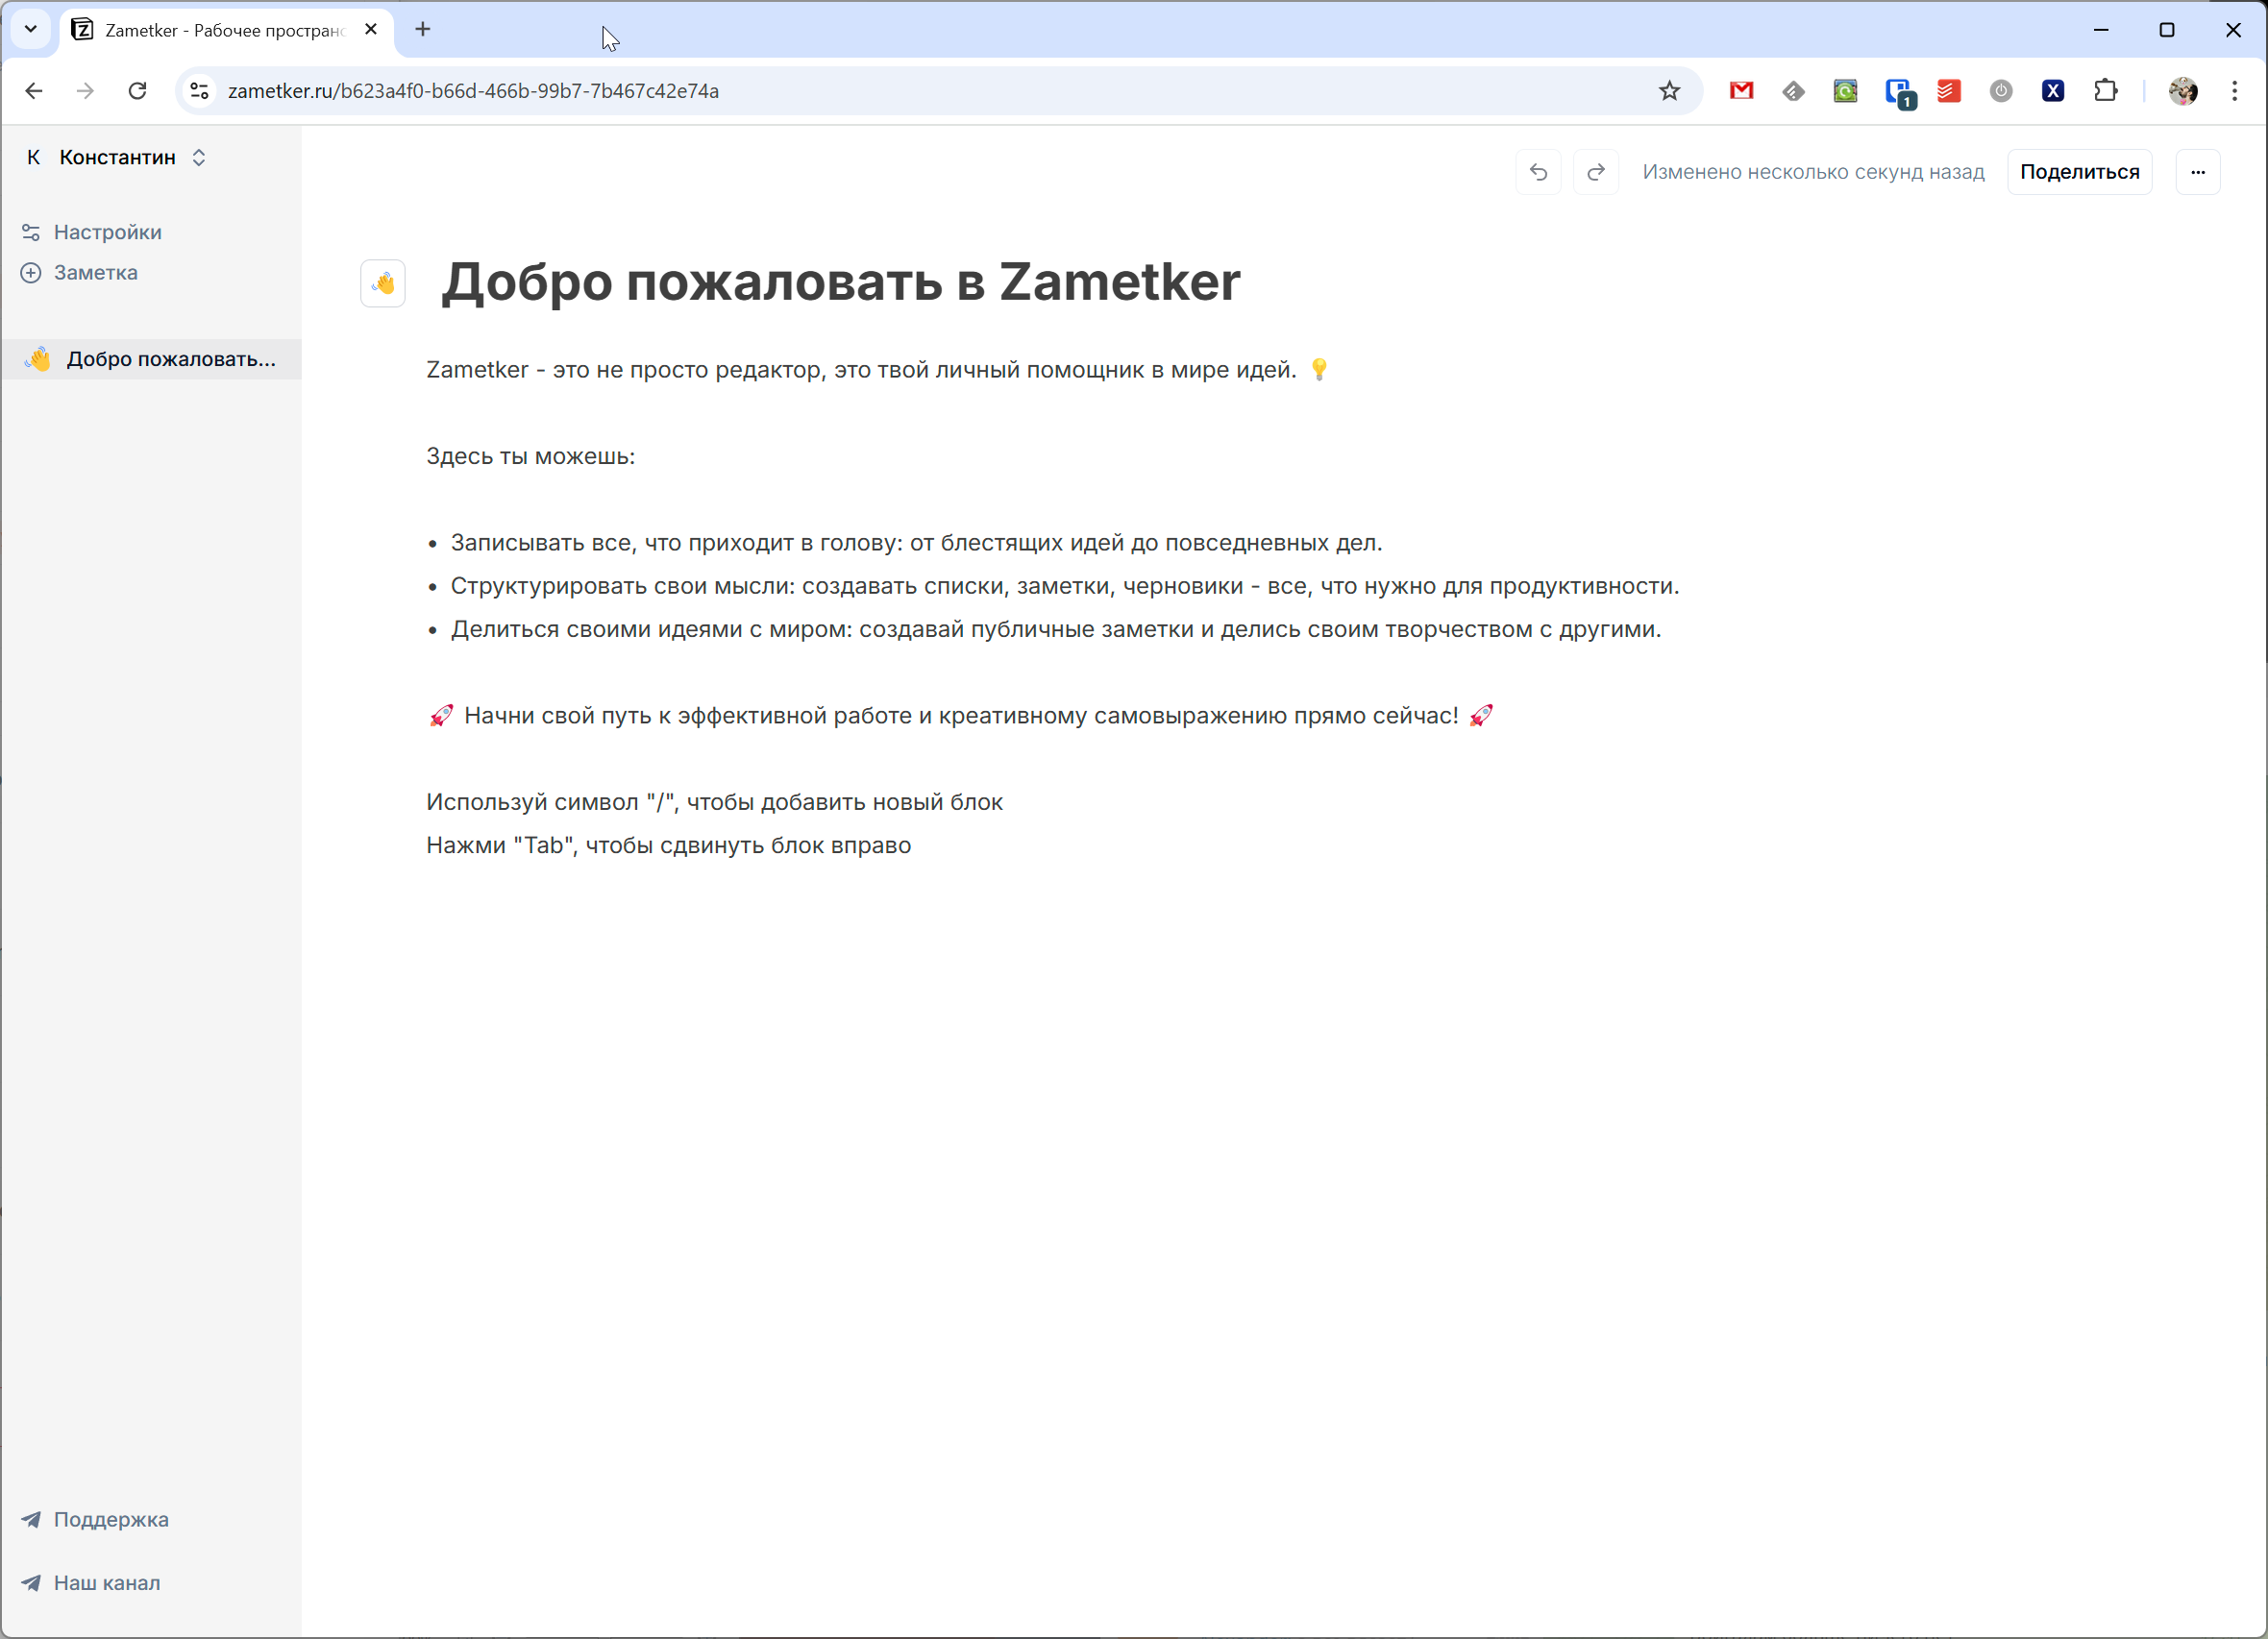Click the redo arrow icon

1595,172
